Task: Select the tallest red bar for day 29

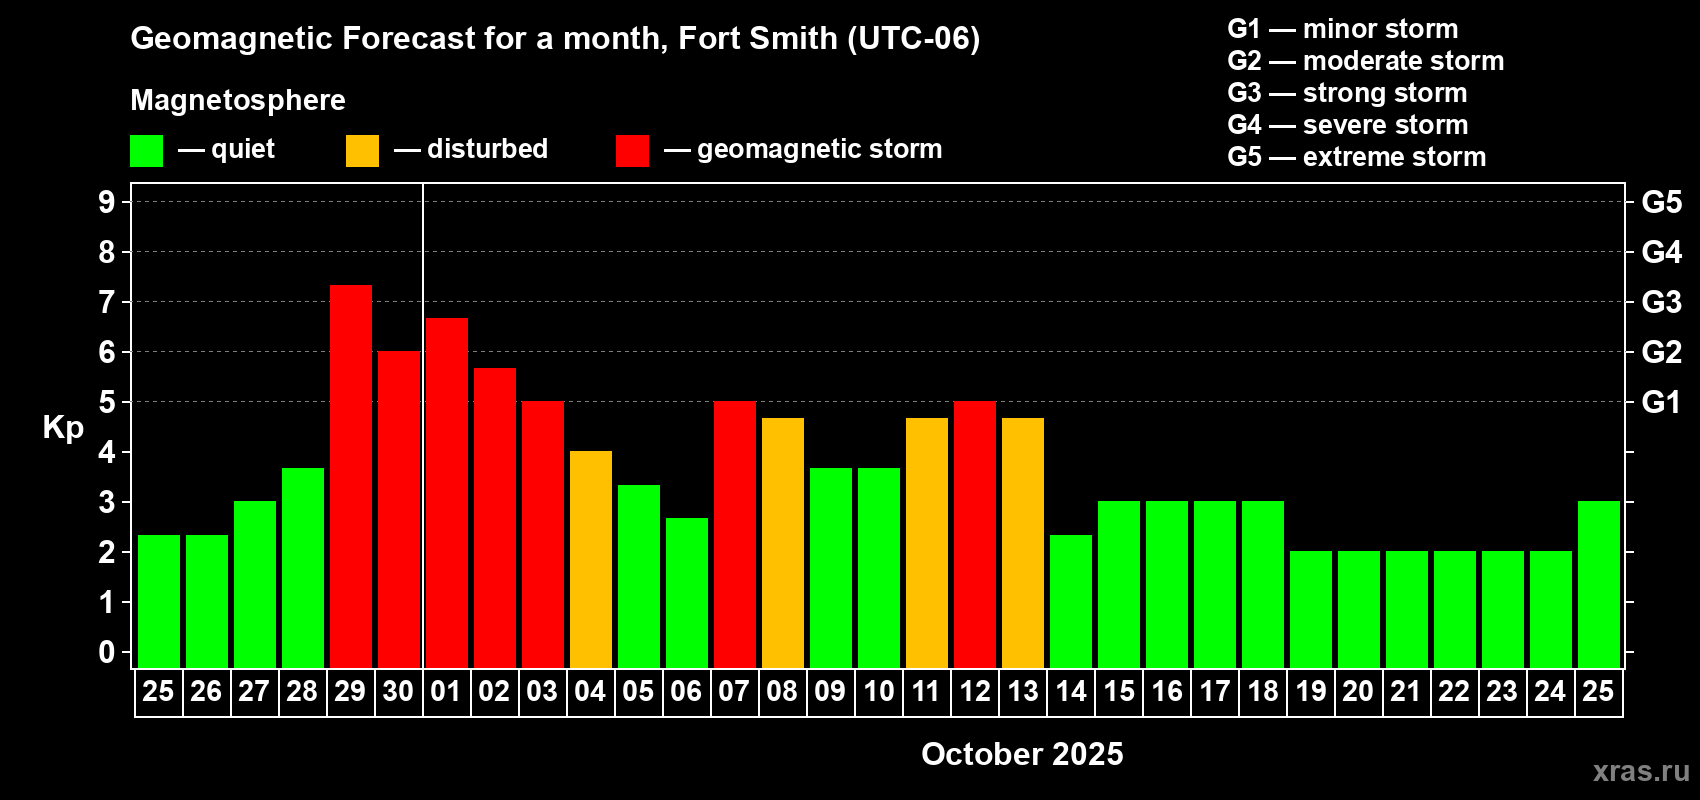Action: point(351,476)
